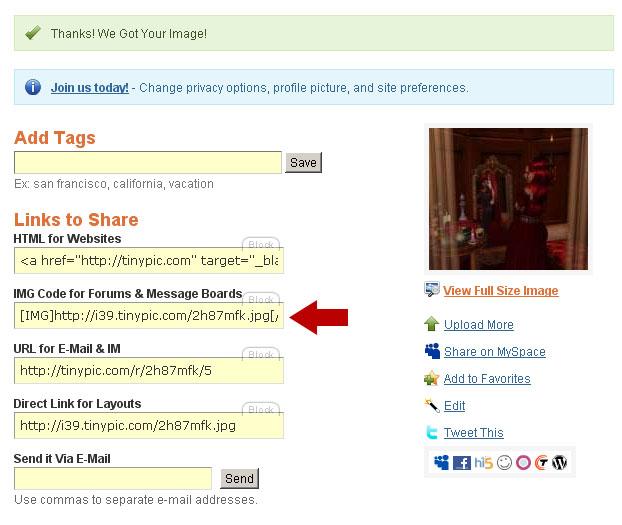The image size is (622, 525).
Task: Open the Join us today link
Action: point(90,87)
